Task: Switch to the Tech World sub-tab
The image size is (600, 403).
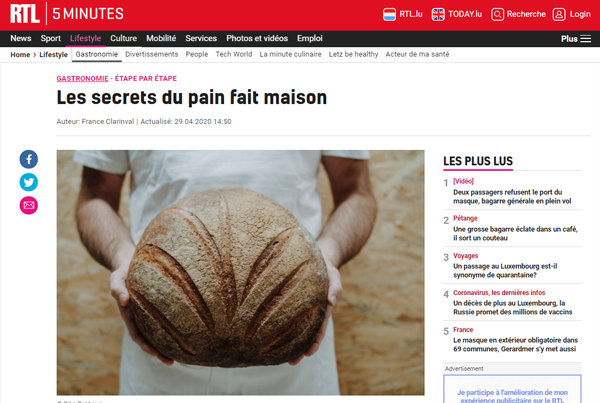Action: coord(234,54)
